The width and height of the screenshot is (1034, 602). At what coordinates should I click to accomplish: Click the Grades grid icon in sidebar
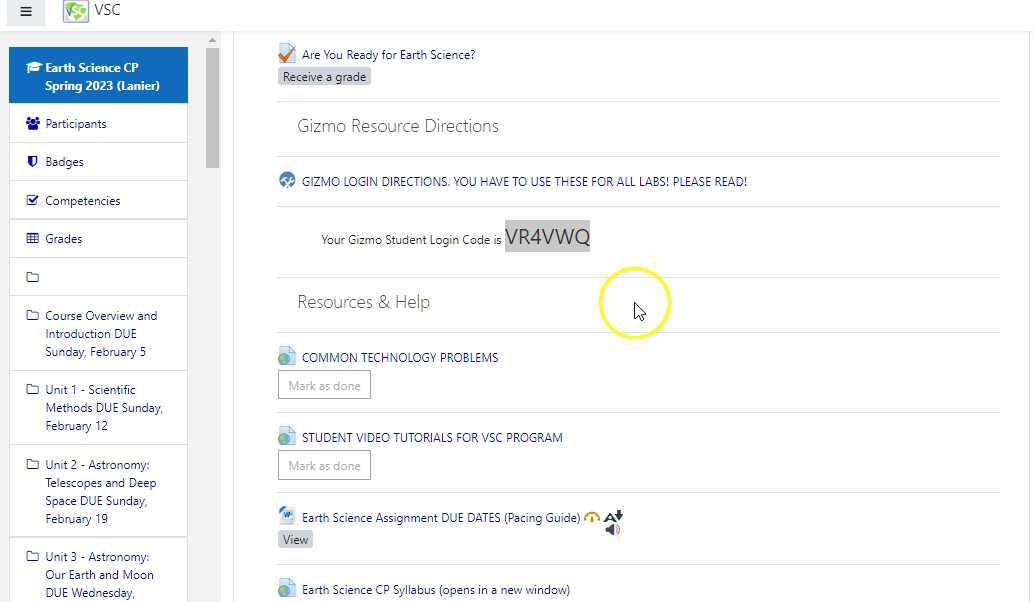34,238
